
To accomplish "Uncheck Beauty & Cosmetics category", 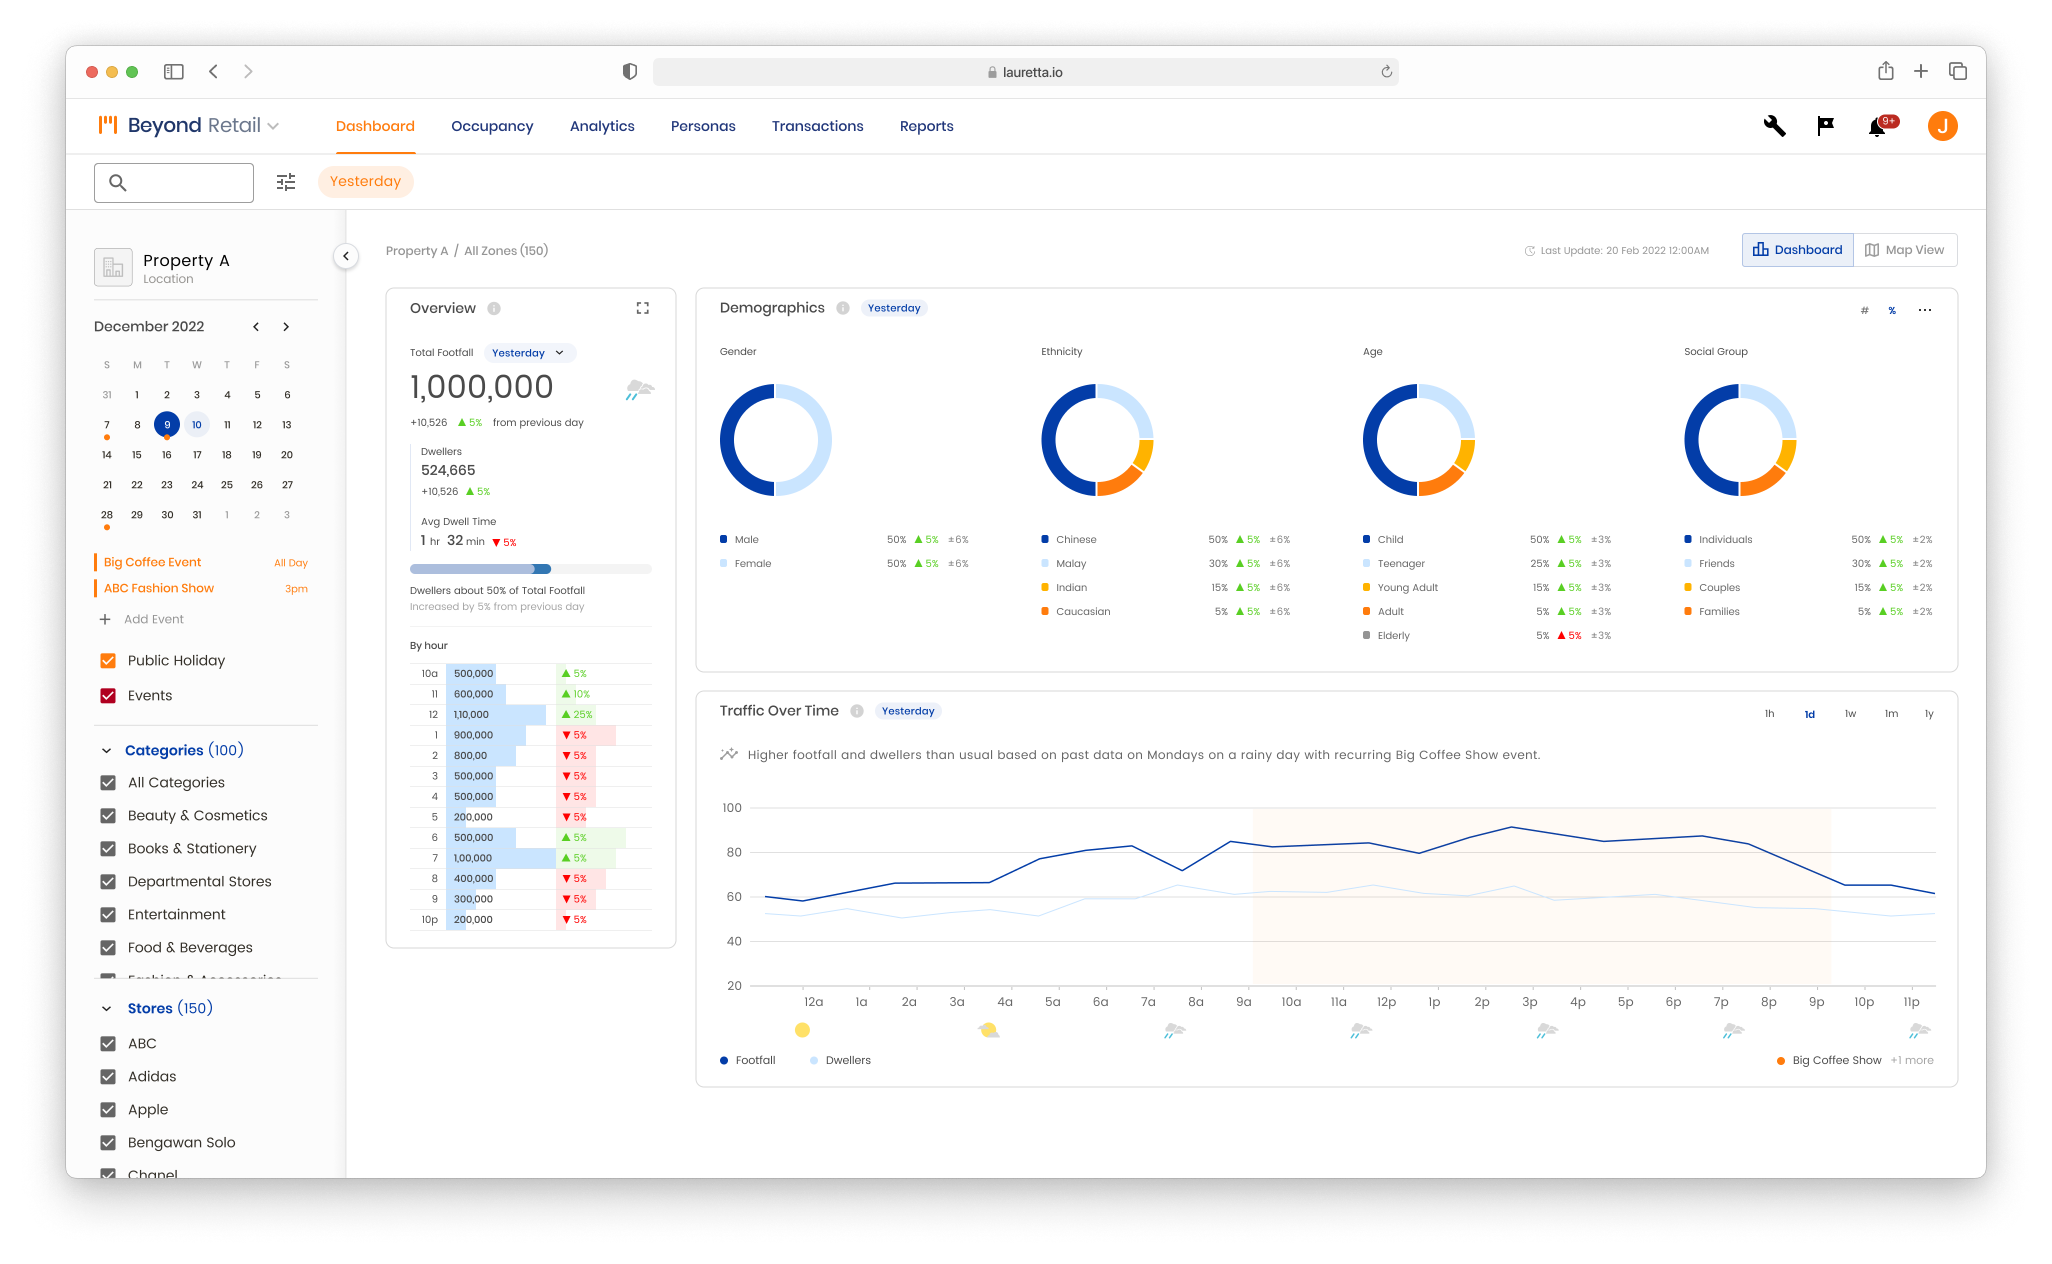I will (x=108, y=816).
